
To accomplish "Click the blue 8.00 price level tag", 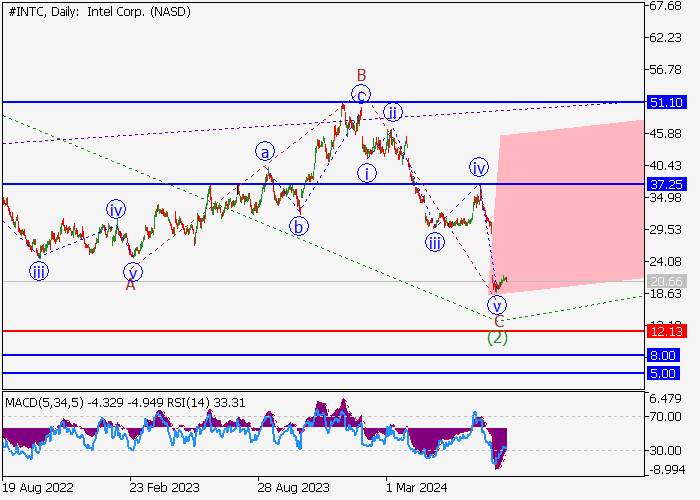I will (663, 355).
